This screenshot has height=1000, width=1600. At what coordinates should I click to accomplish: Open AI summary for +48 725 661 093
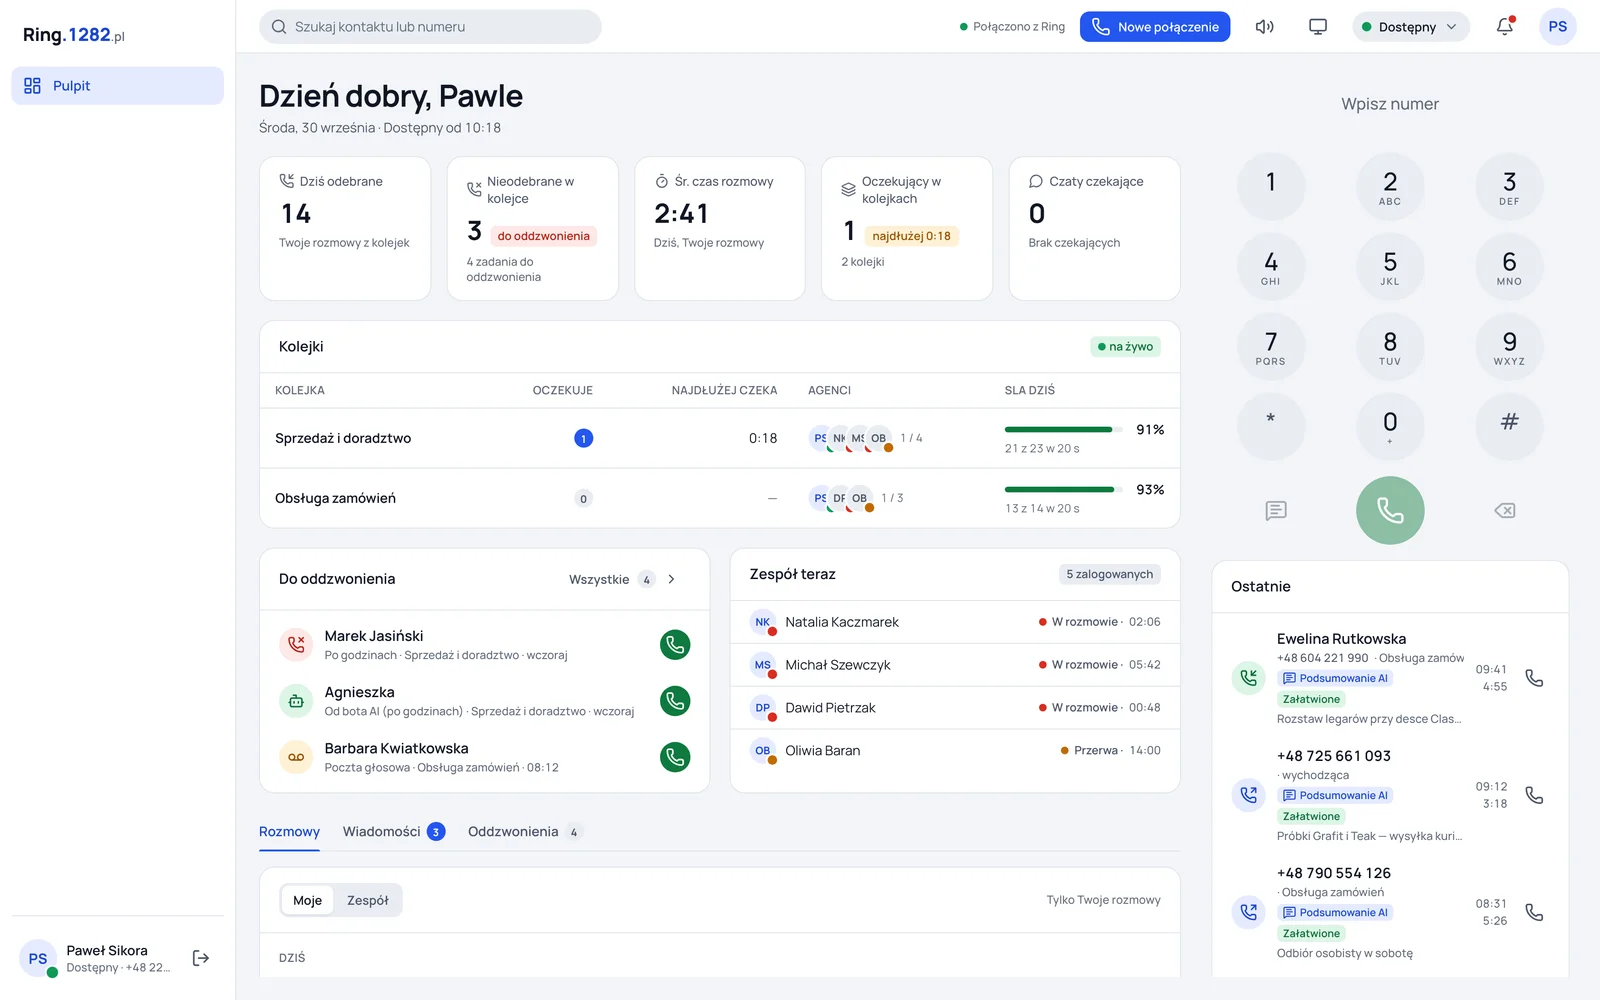[1335, 795]
